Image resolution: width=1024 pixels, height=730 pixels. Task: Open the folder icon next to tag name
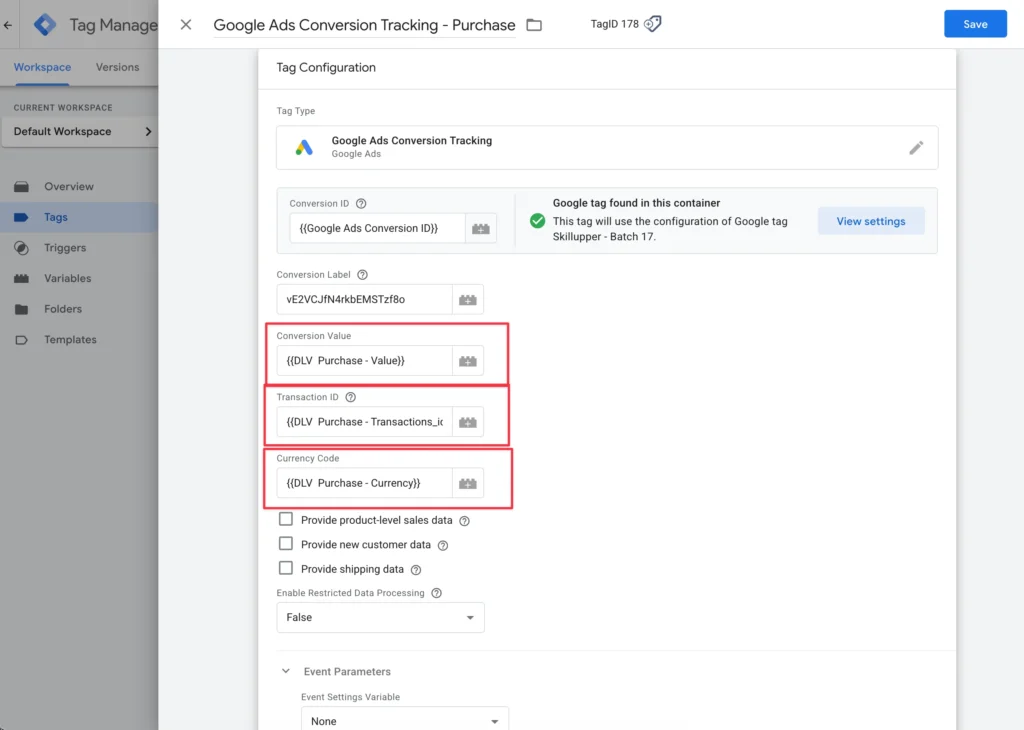[x=534, y=25]
